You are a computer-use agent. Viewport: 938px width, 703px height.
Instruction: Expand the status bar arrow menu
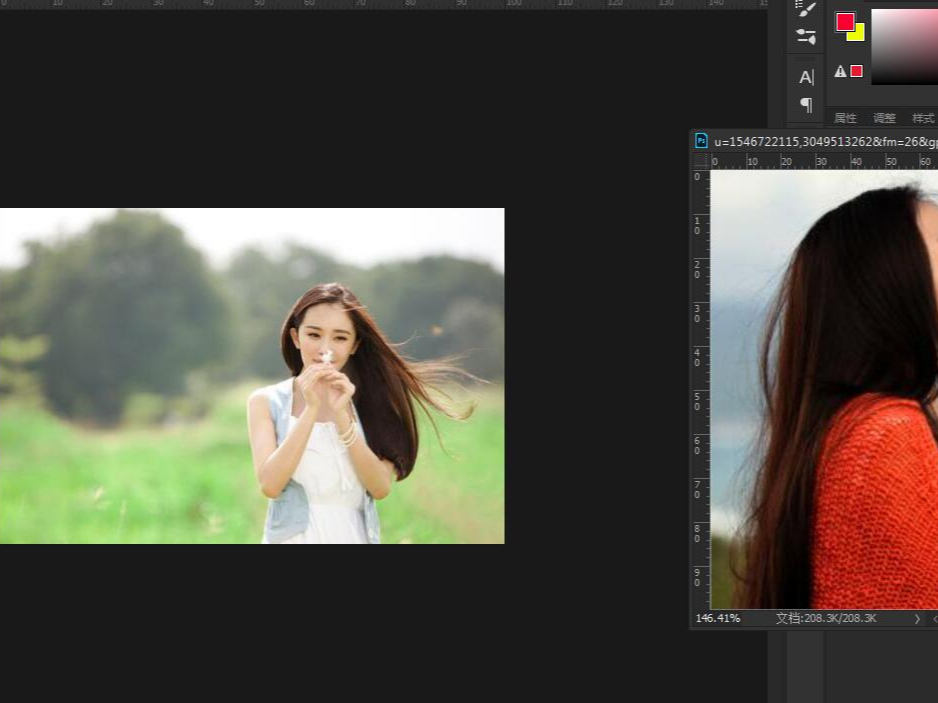coord(917,619)
